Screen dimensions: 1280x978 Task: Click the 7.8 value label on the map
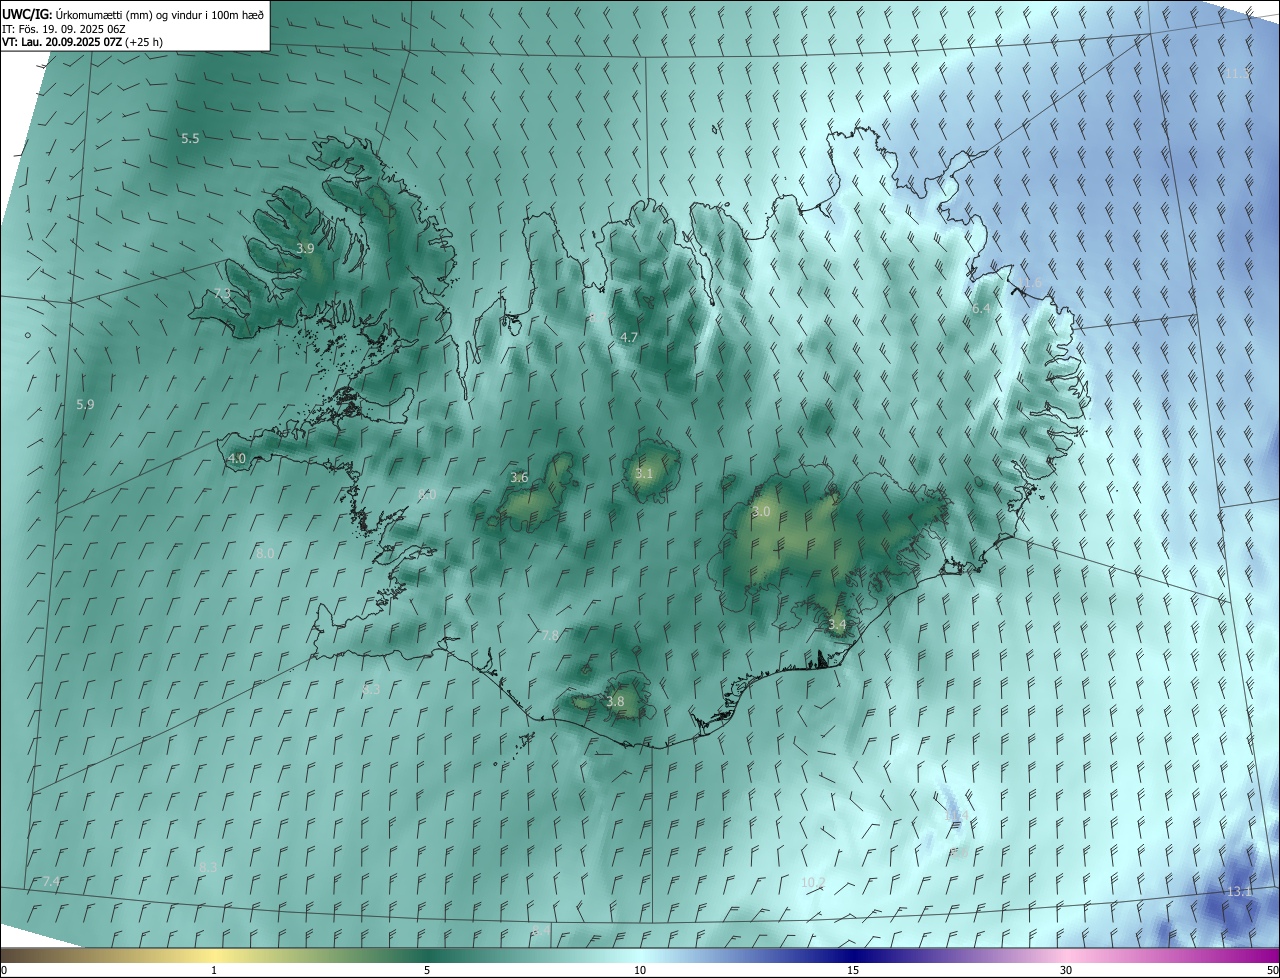(550, 636)
